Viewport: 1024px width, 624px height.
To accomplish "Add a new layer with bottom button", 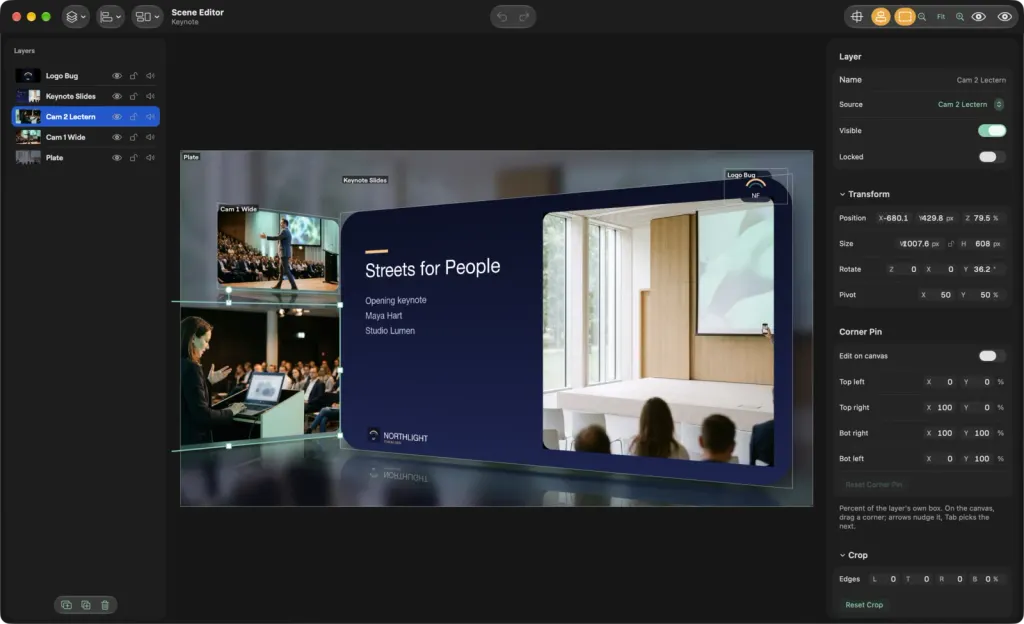I will 67,605.
